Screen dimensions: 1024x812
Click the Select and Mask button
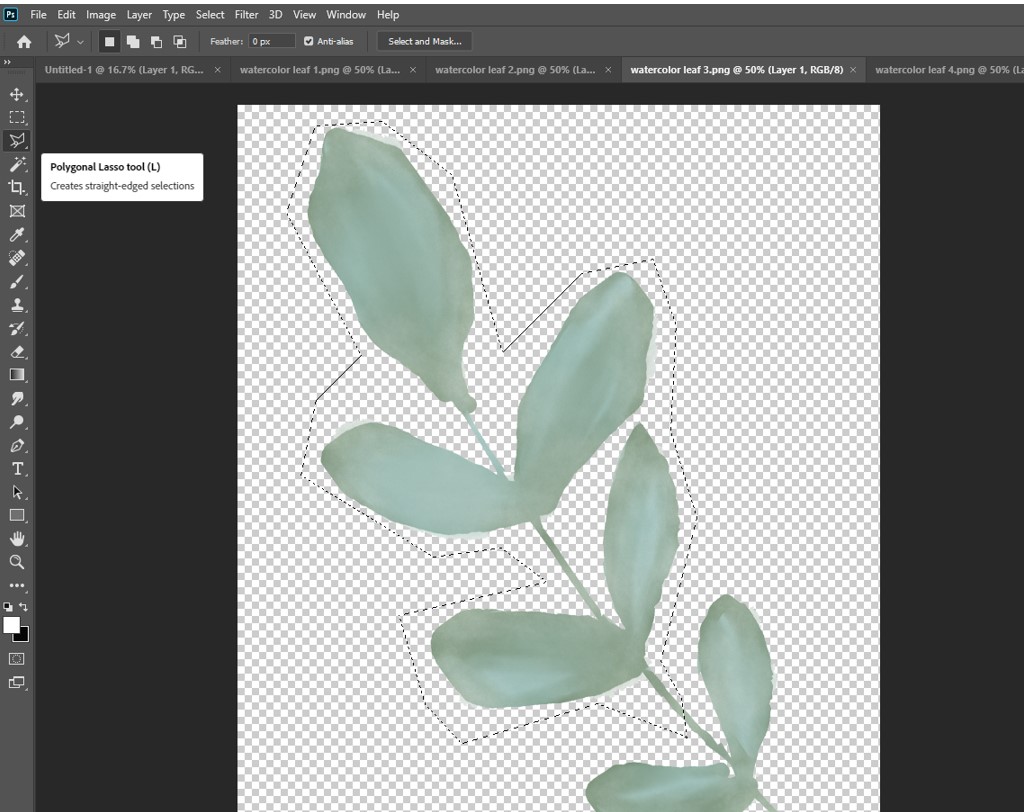point(425,41)
